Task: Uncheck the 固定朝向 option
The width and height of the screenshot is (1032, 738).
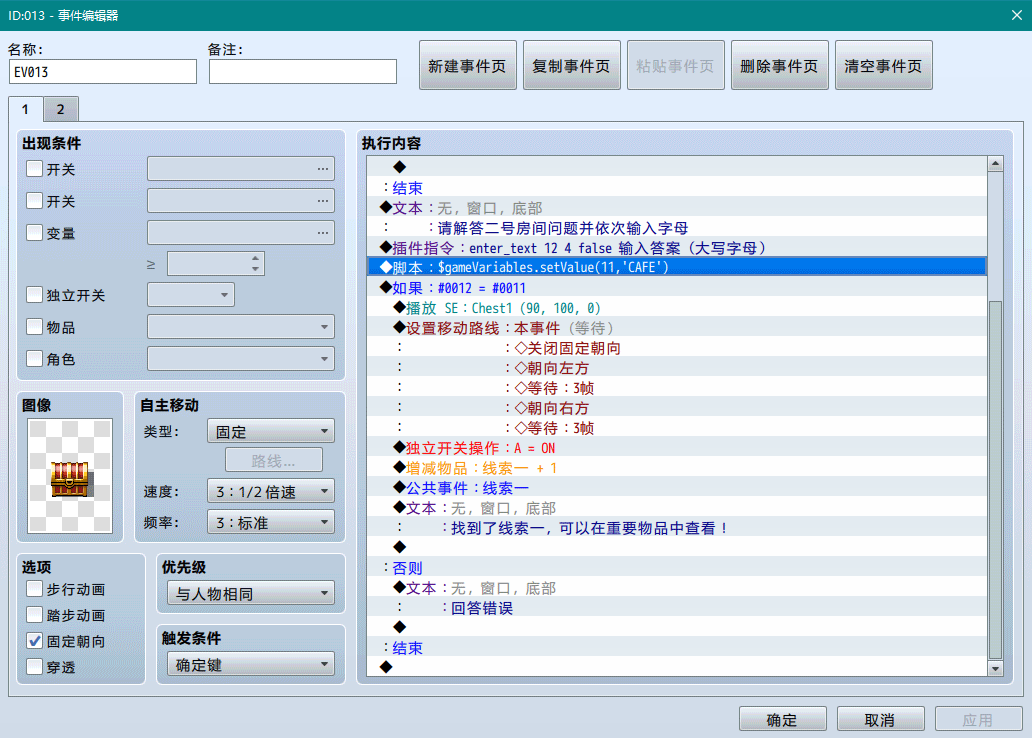Action: click(35, 641)
